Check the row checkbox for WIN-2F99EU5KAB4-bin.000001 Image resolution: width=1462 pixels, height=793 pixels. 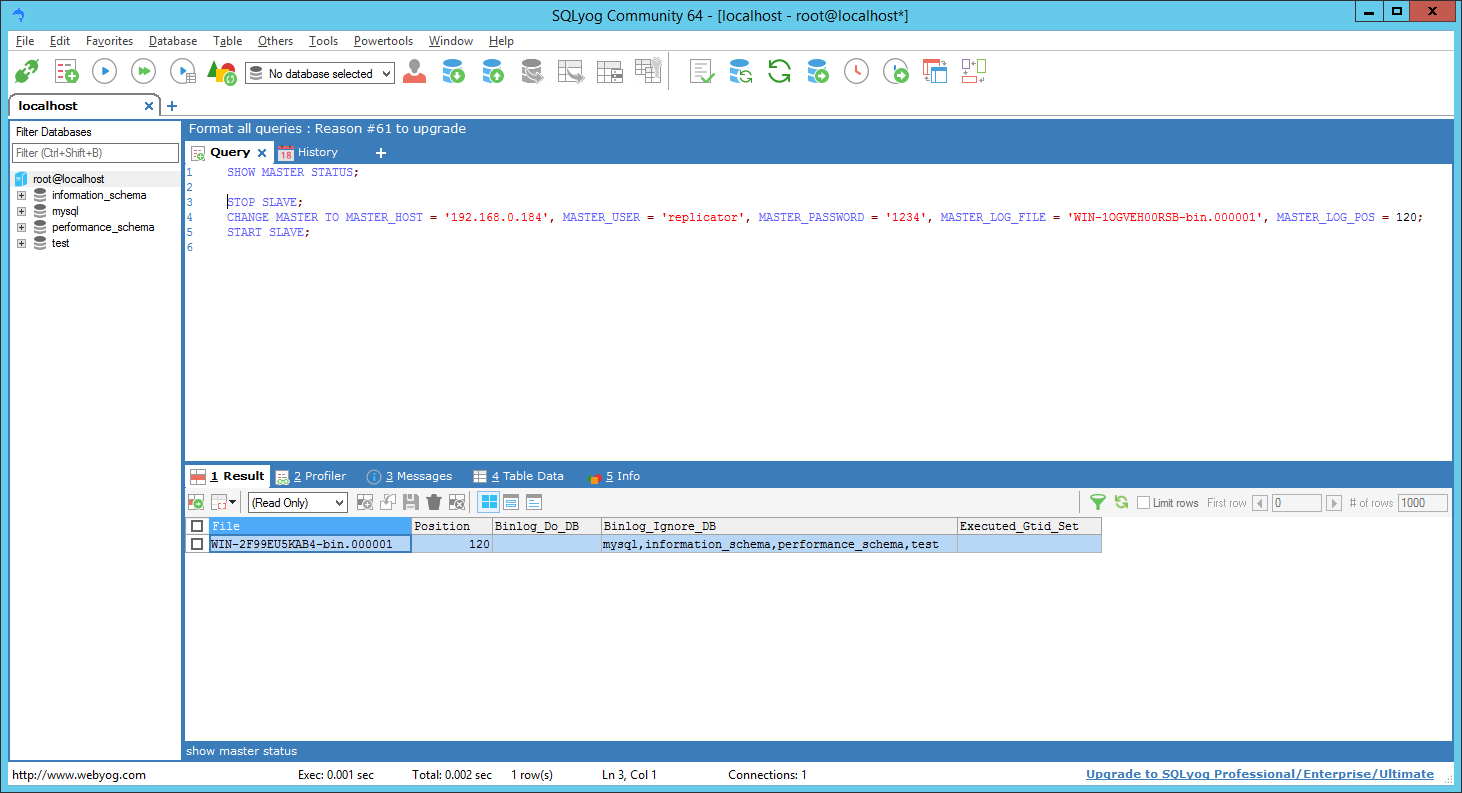[197, 544]
